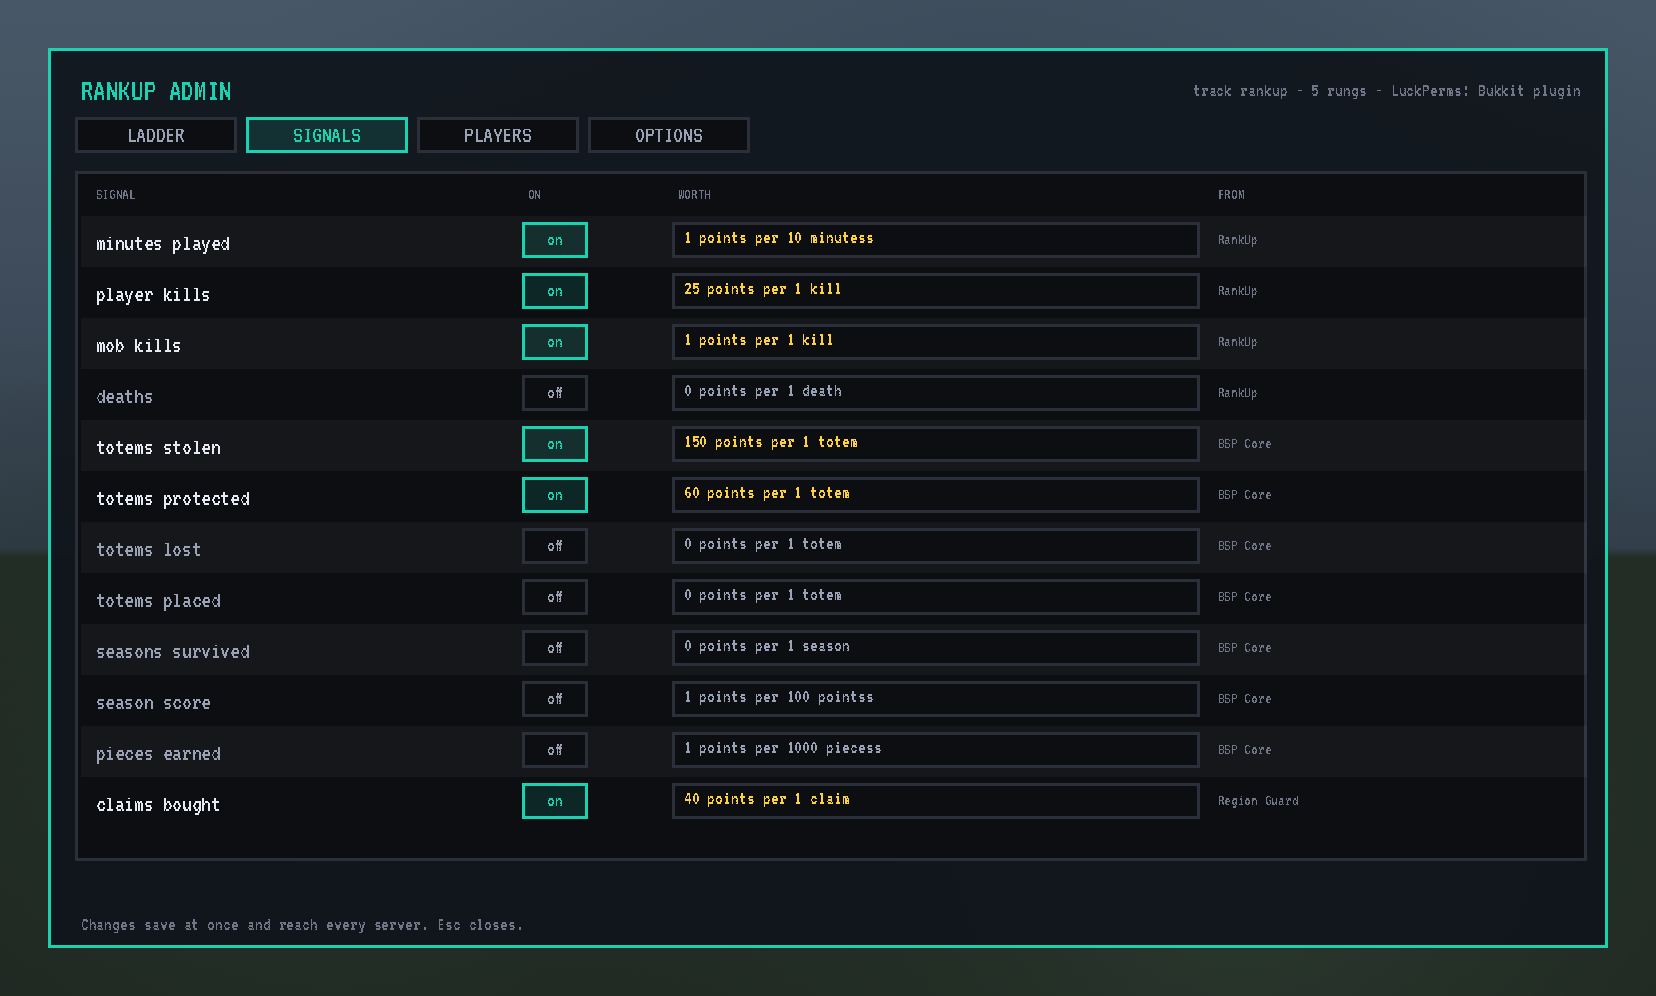Click BSP Core source in totems stolen row
Screen dimensions: 1656x996
(x=1244, y=444)
